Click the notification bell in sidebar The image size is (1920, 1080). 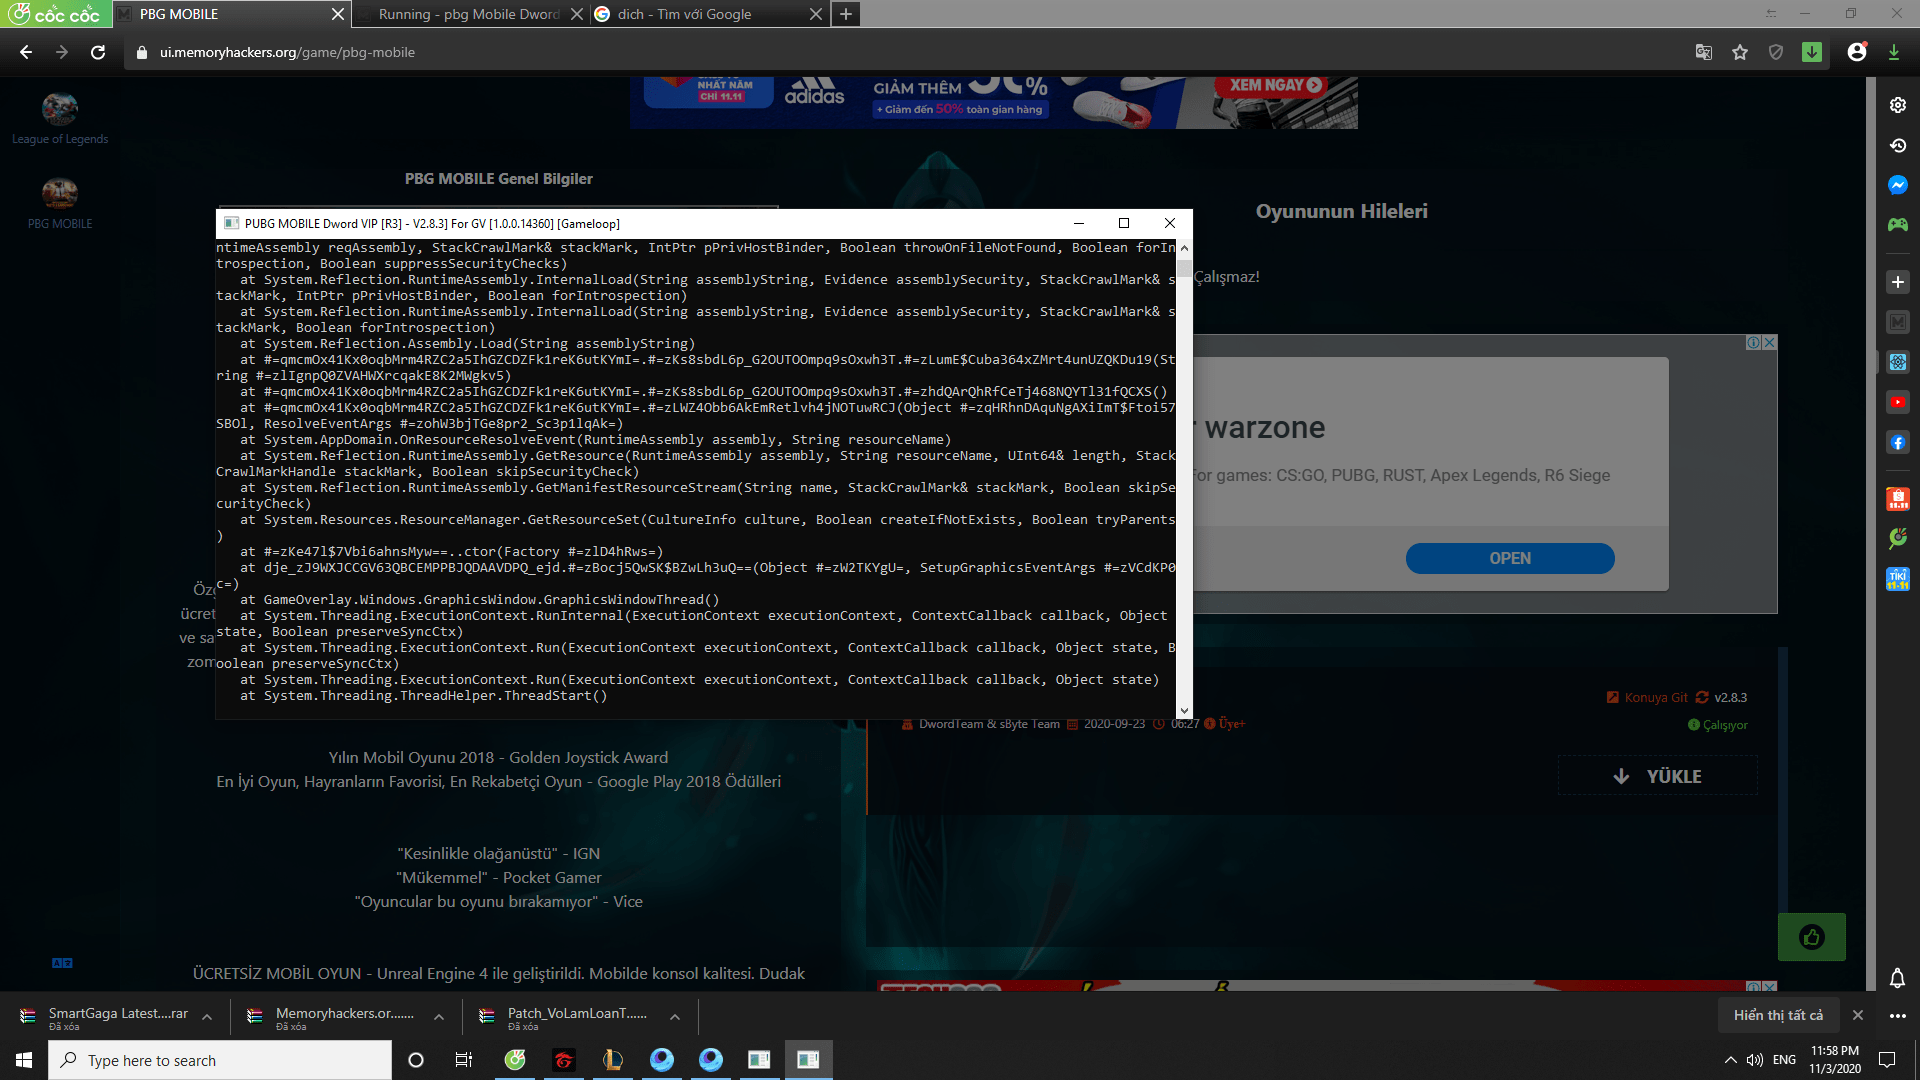click(x=1897, y=977)
